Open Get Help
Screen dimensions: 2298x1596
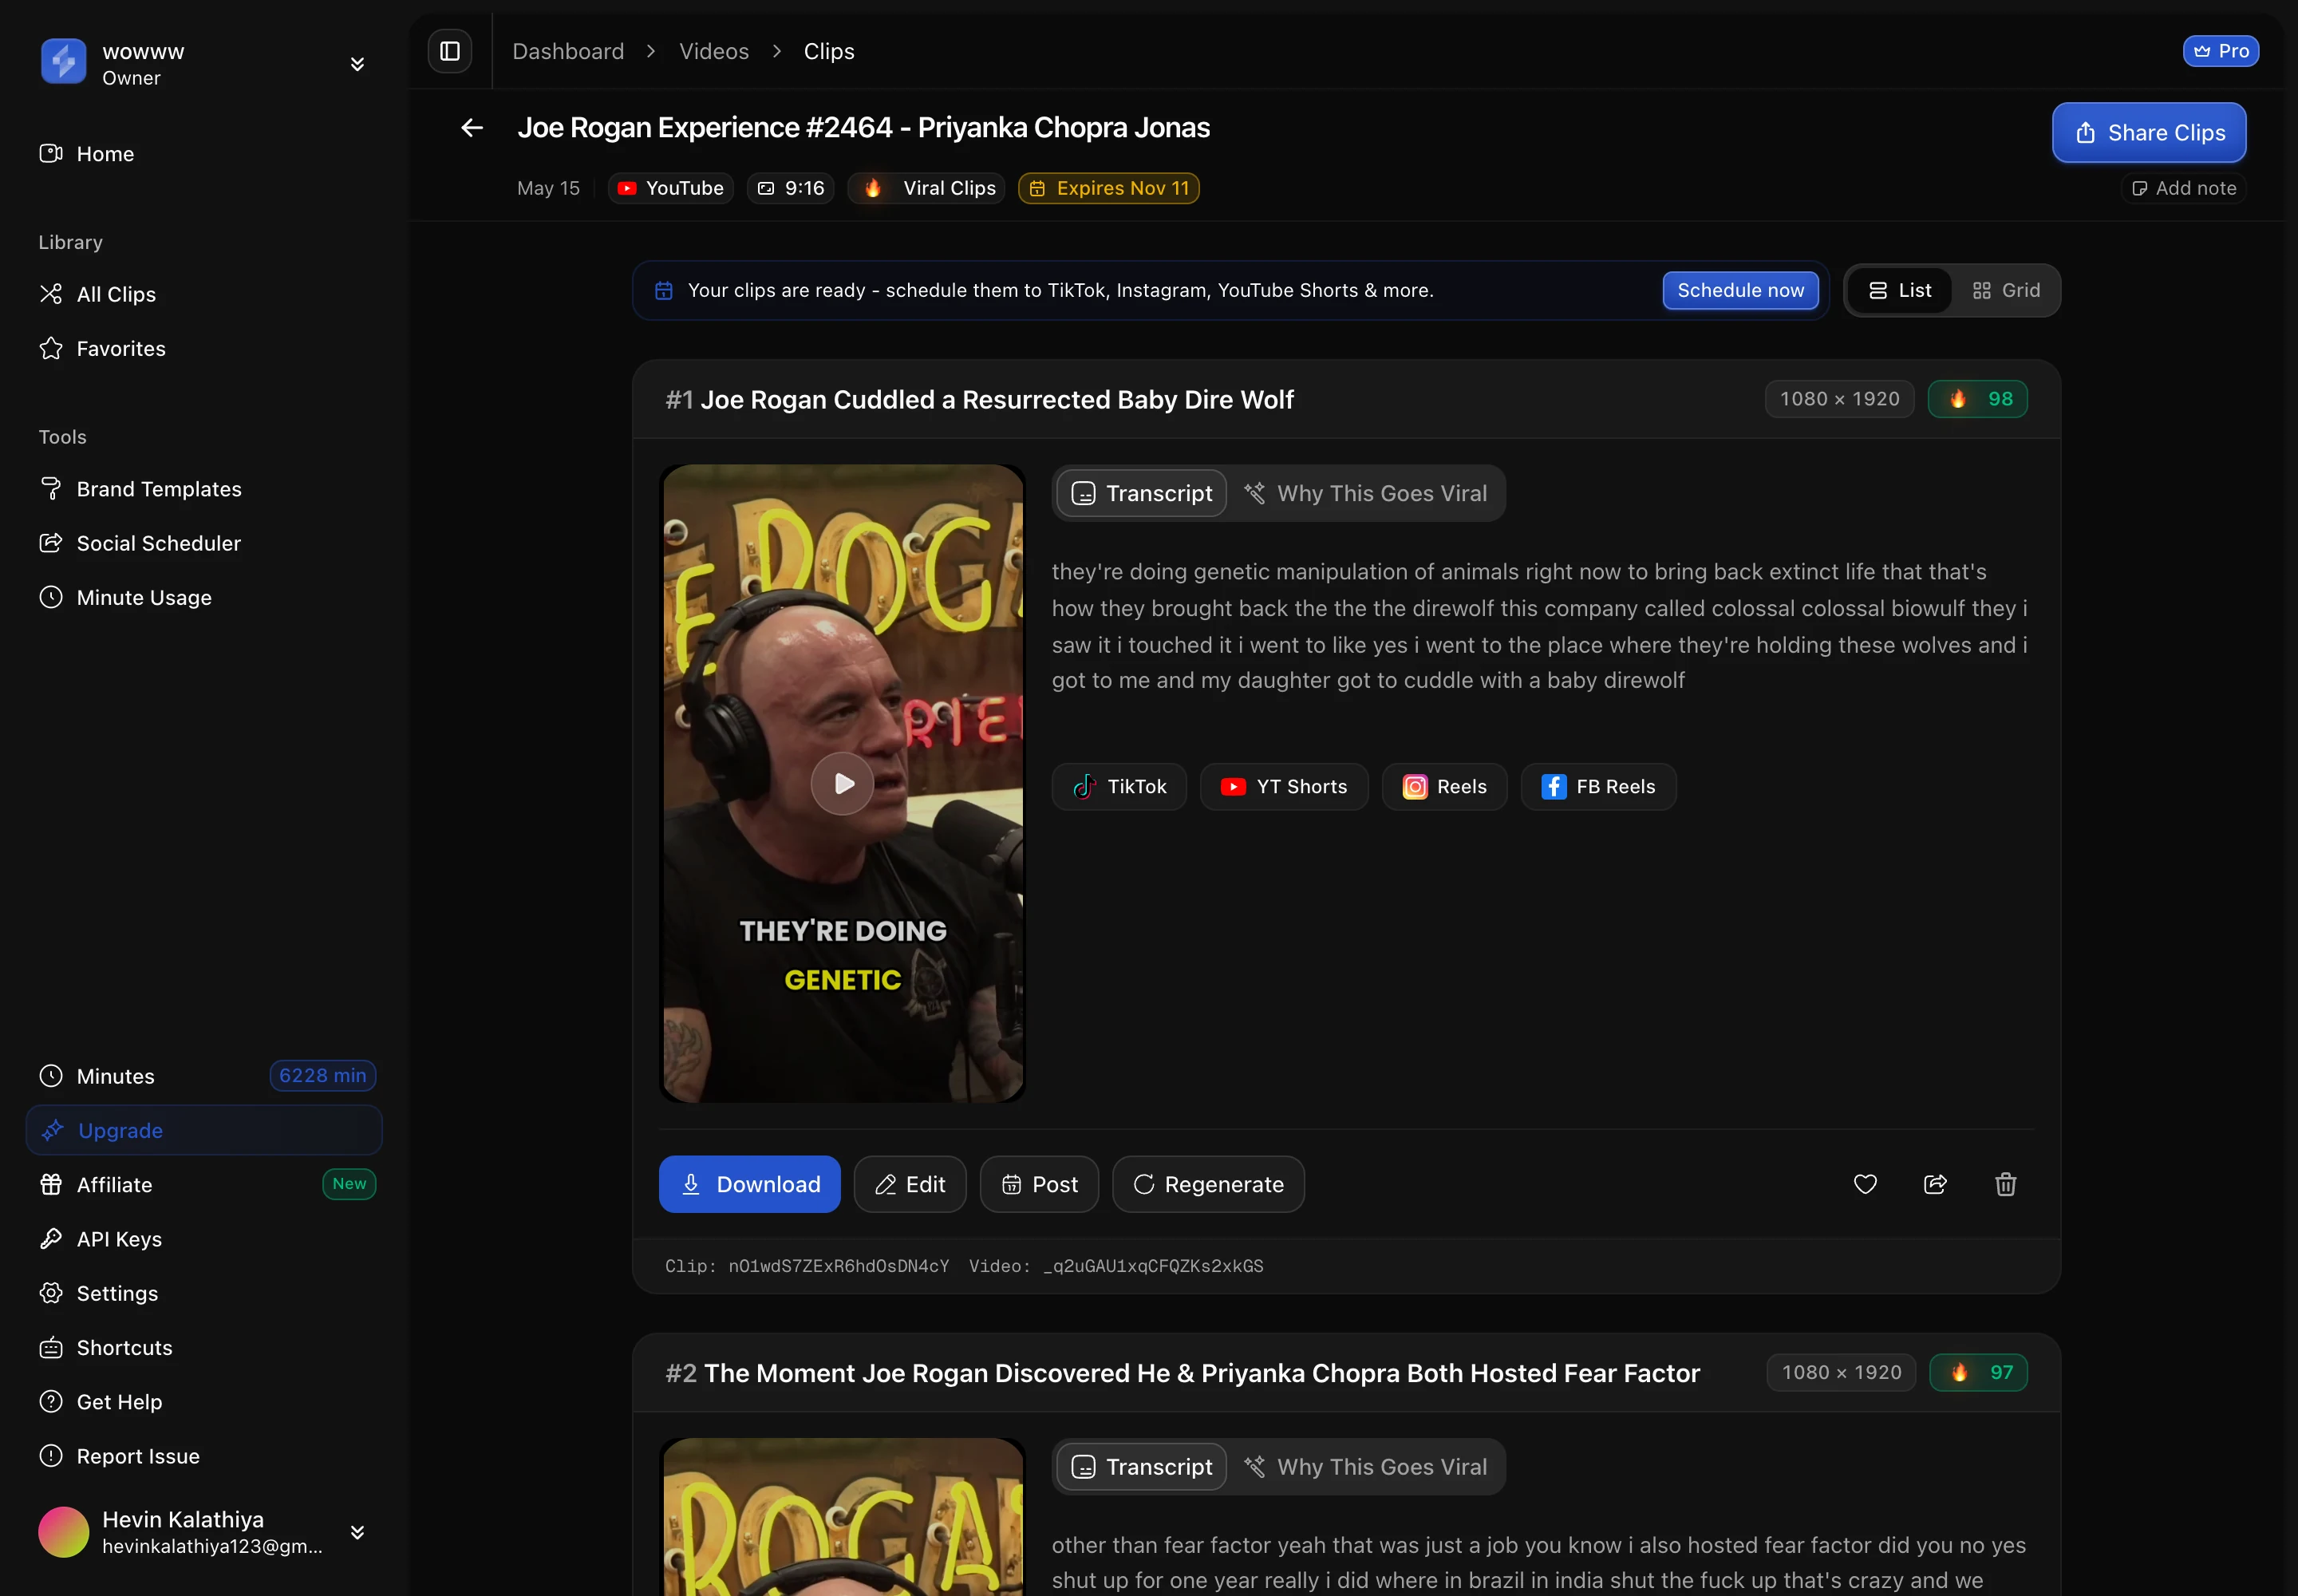204,1401
